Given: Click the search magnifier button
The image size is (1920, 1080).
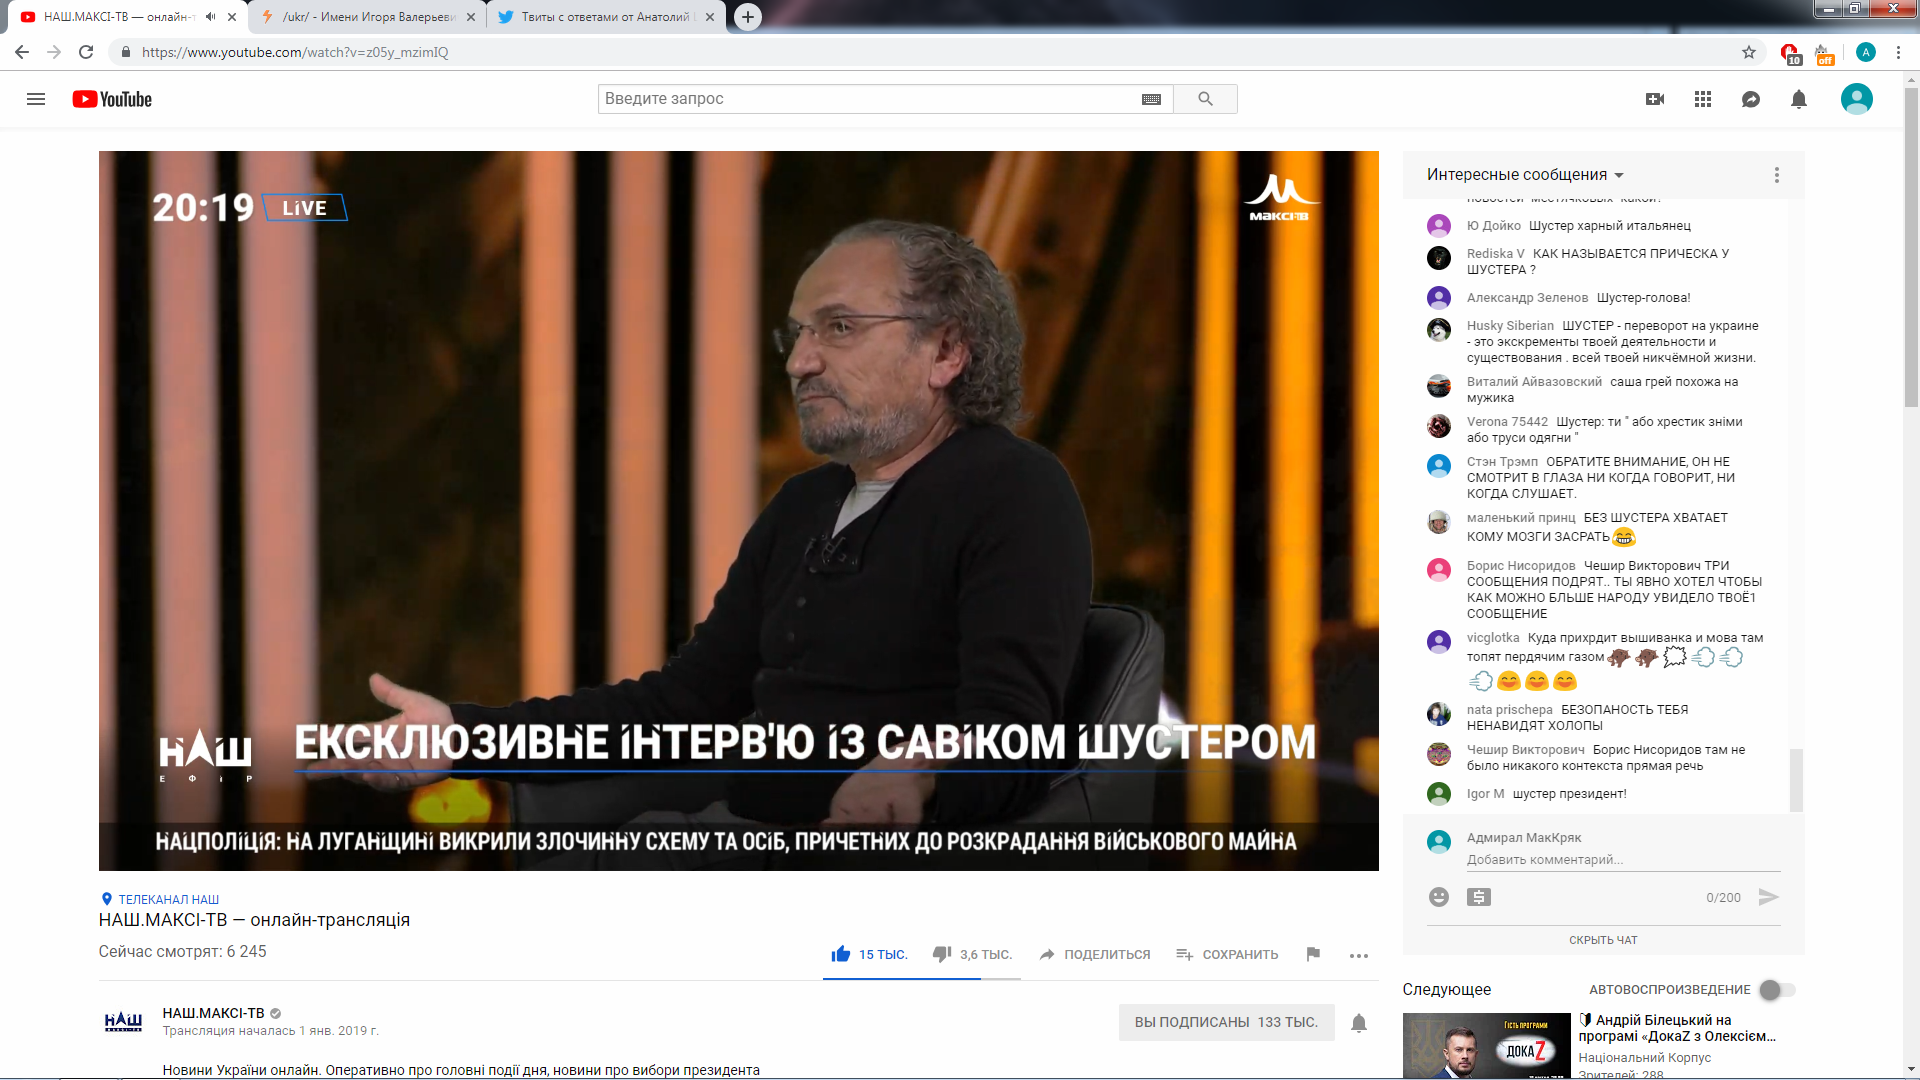Looking at the screenshot, I should [x=1205, y=99].
